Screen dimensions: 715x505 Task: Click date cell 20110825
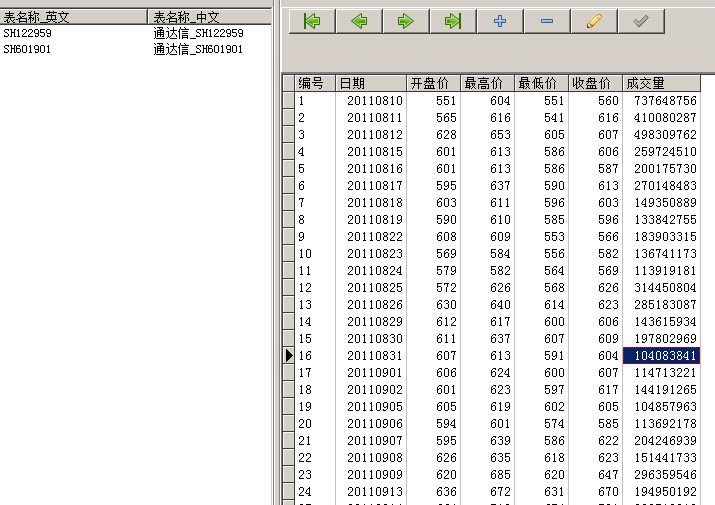pos(371,287)
